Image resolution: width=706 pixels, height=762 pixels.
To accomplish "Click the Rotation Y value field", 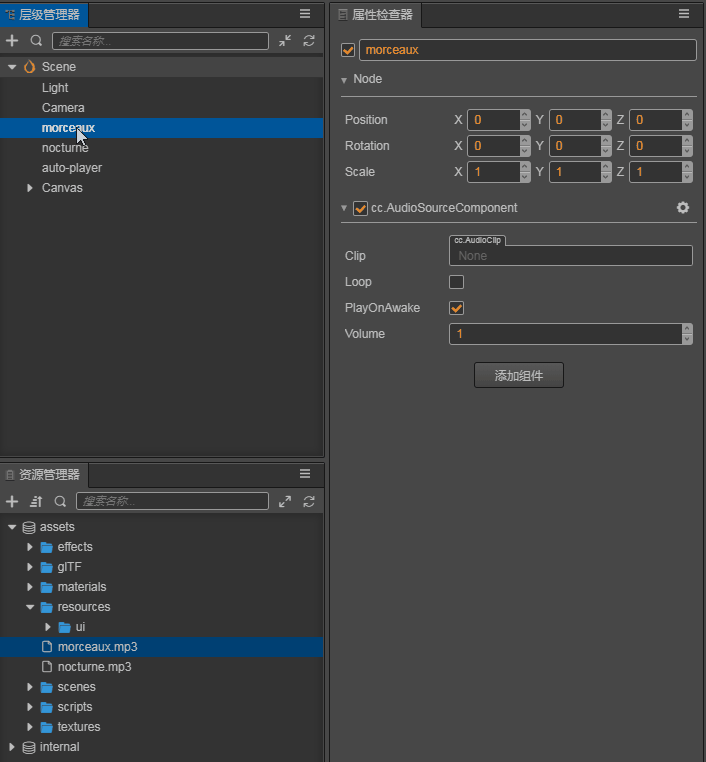I will [x=575, y=146].
